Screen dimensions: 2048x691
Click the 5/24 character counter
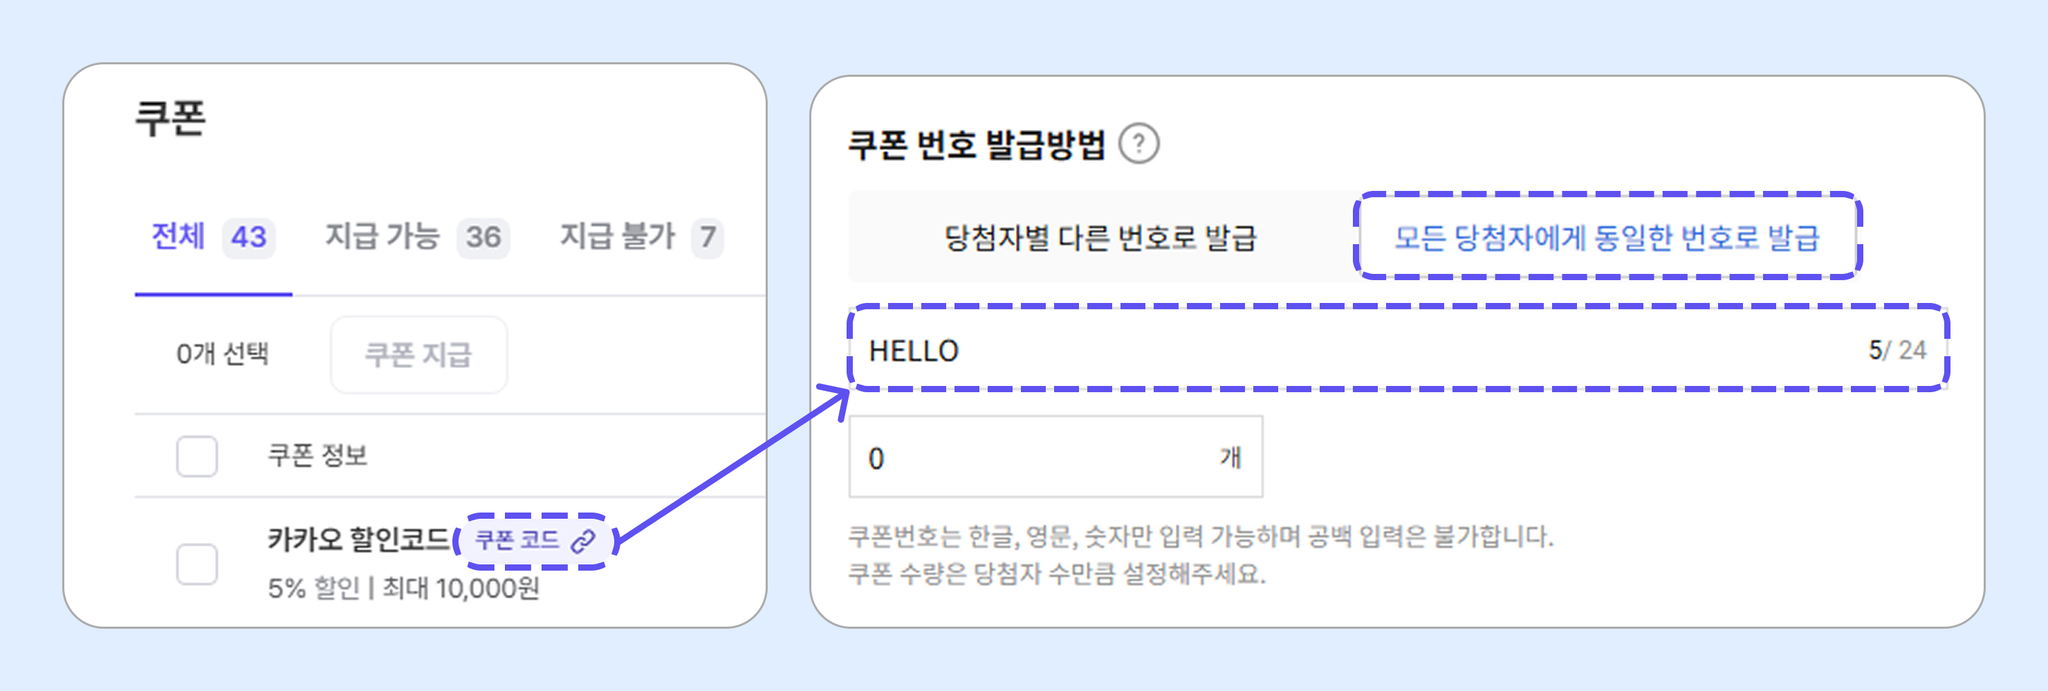point(1897,350)
